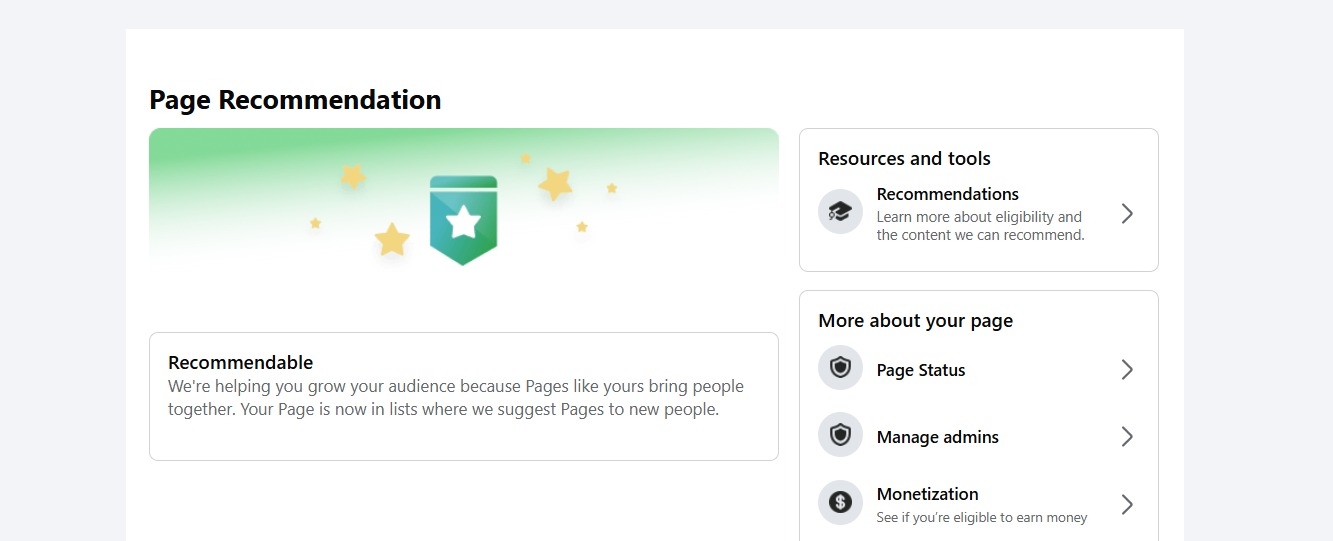Expand the Recommendations chevron arrow
This screenshot has height=541, width=1333.
pyautogui.click(x=1127, y=213)
